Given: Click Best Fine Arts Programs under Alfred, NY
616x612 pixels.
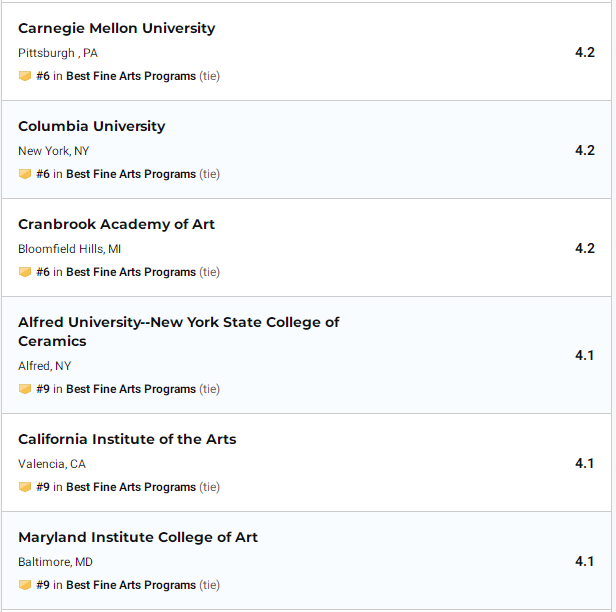Looking at the screenshot, I should coord(131,389).
